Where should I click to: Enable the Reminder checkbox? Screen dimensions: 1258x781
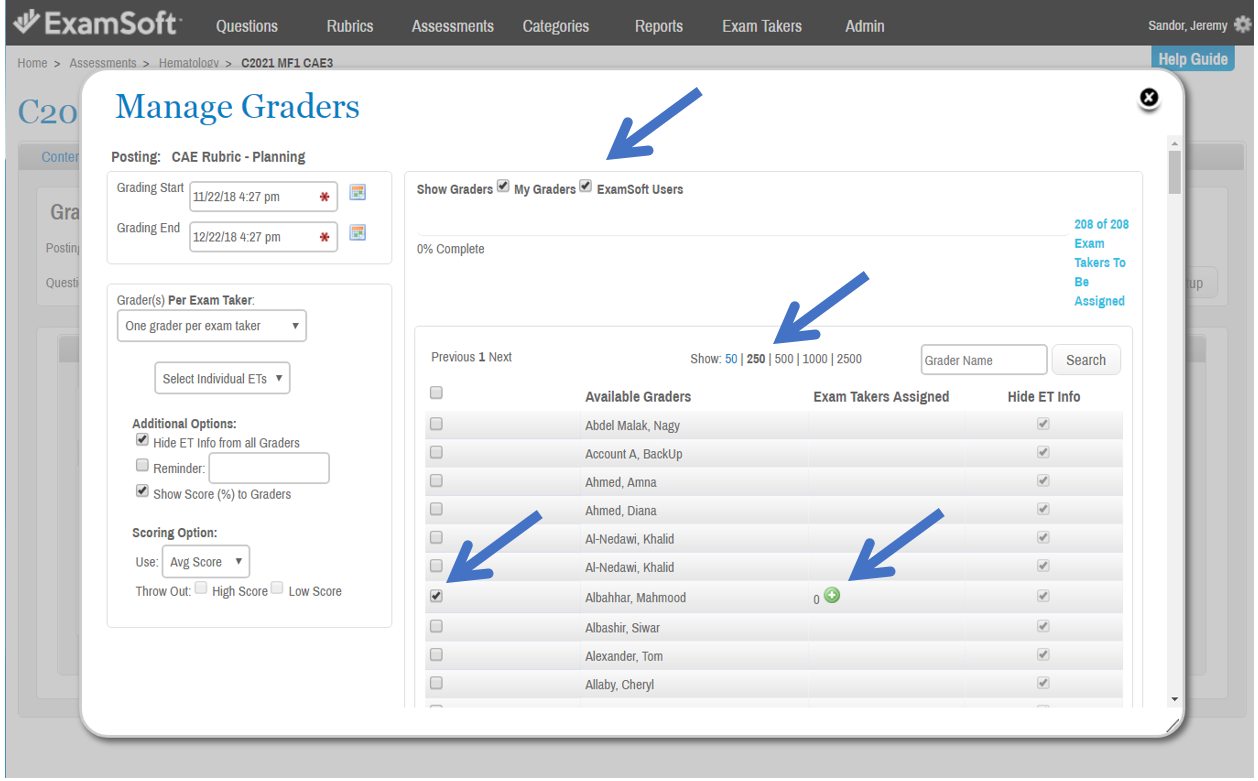[x=142, y=465]
